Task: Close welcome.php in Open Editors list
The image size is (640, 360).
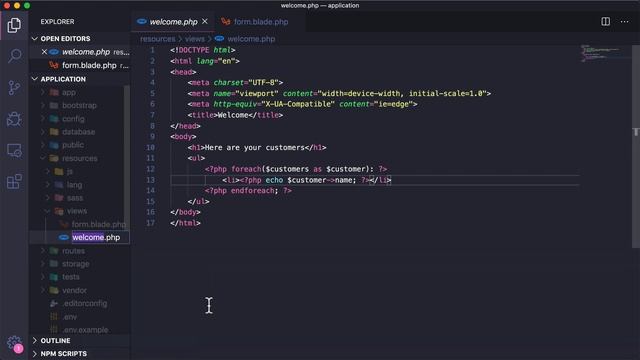Action: click(44, 52)
